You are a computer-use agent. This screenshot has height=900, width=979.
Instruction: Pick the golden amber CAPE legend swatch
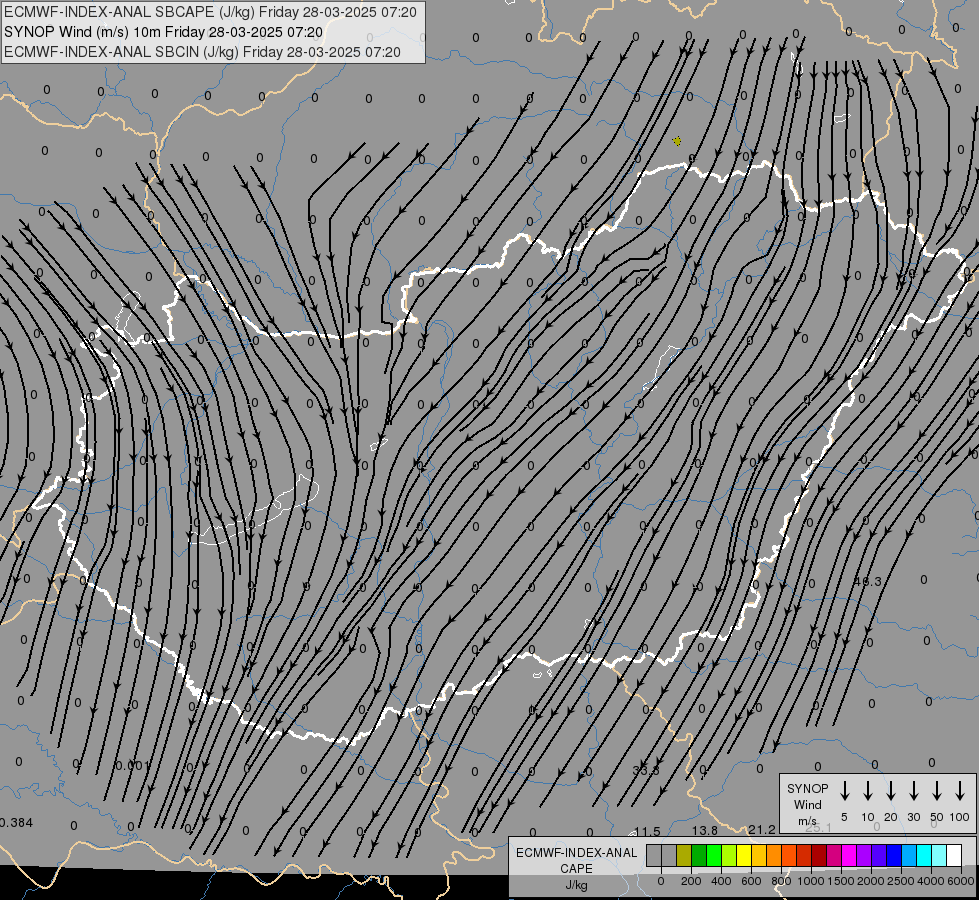(759, 855)
